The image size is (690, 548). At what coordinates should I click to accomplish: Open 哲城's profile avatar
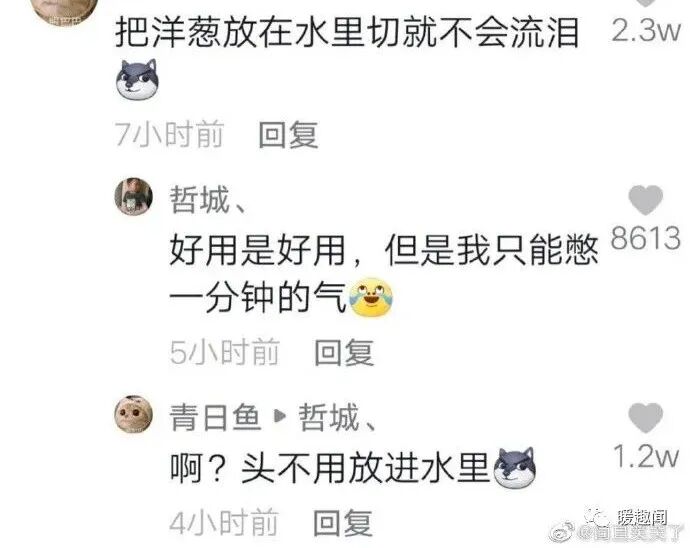pyautogui.click(x=134, y=196)
